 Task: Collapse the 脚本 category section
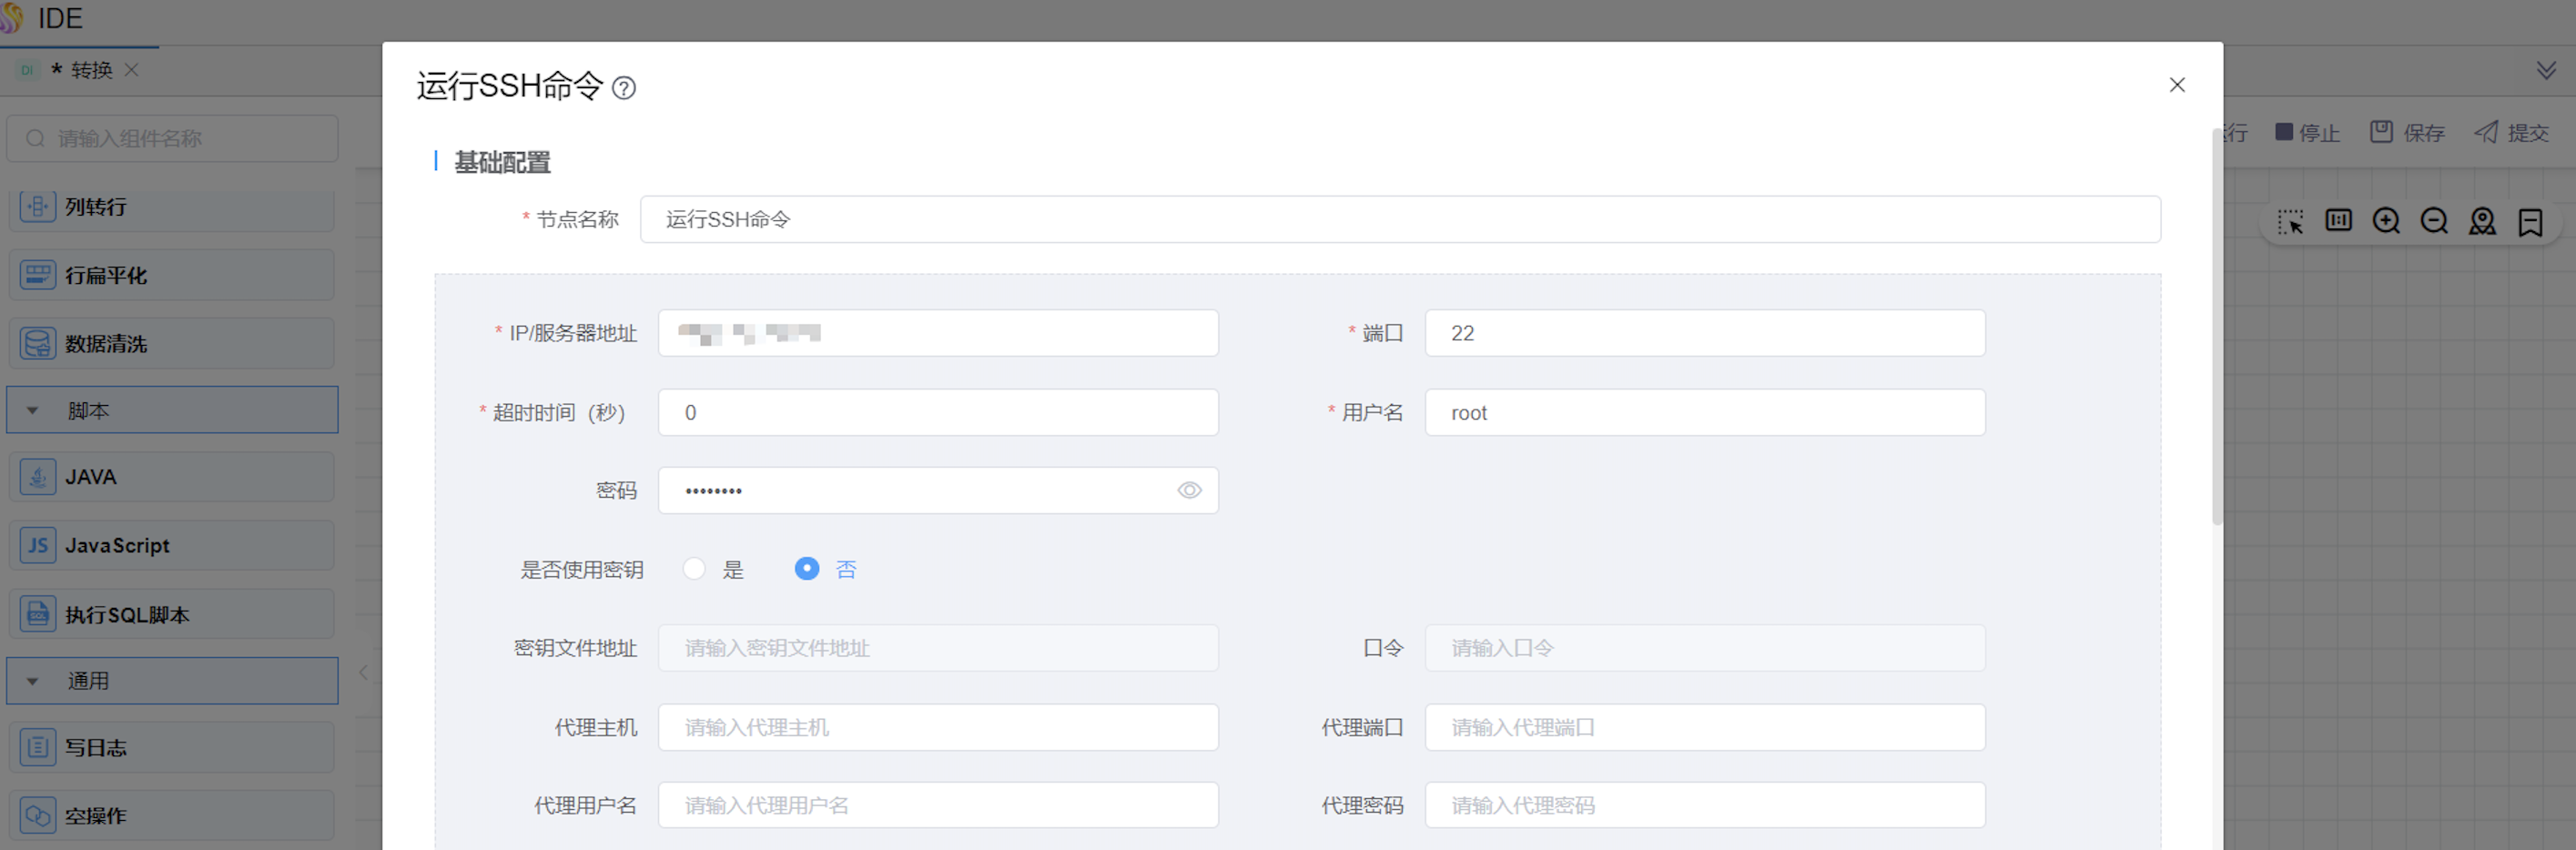pyautogui.click(x=33, y=410)
